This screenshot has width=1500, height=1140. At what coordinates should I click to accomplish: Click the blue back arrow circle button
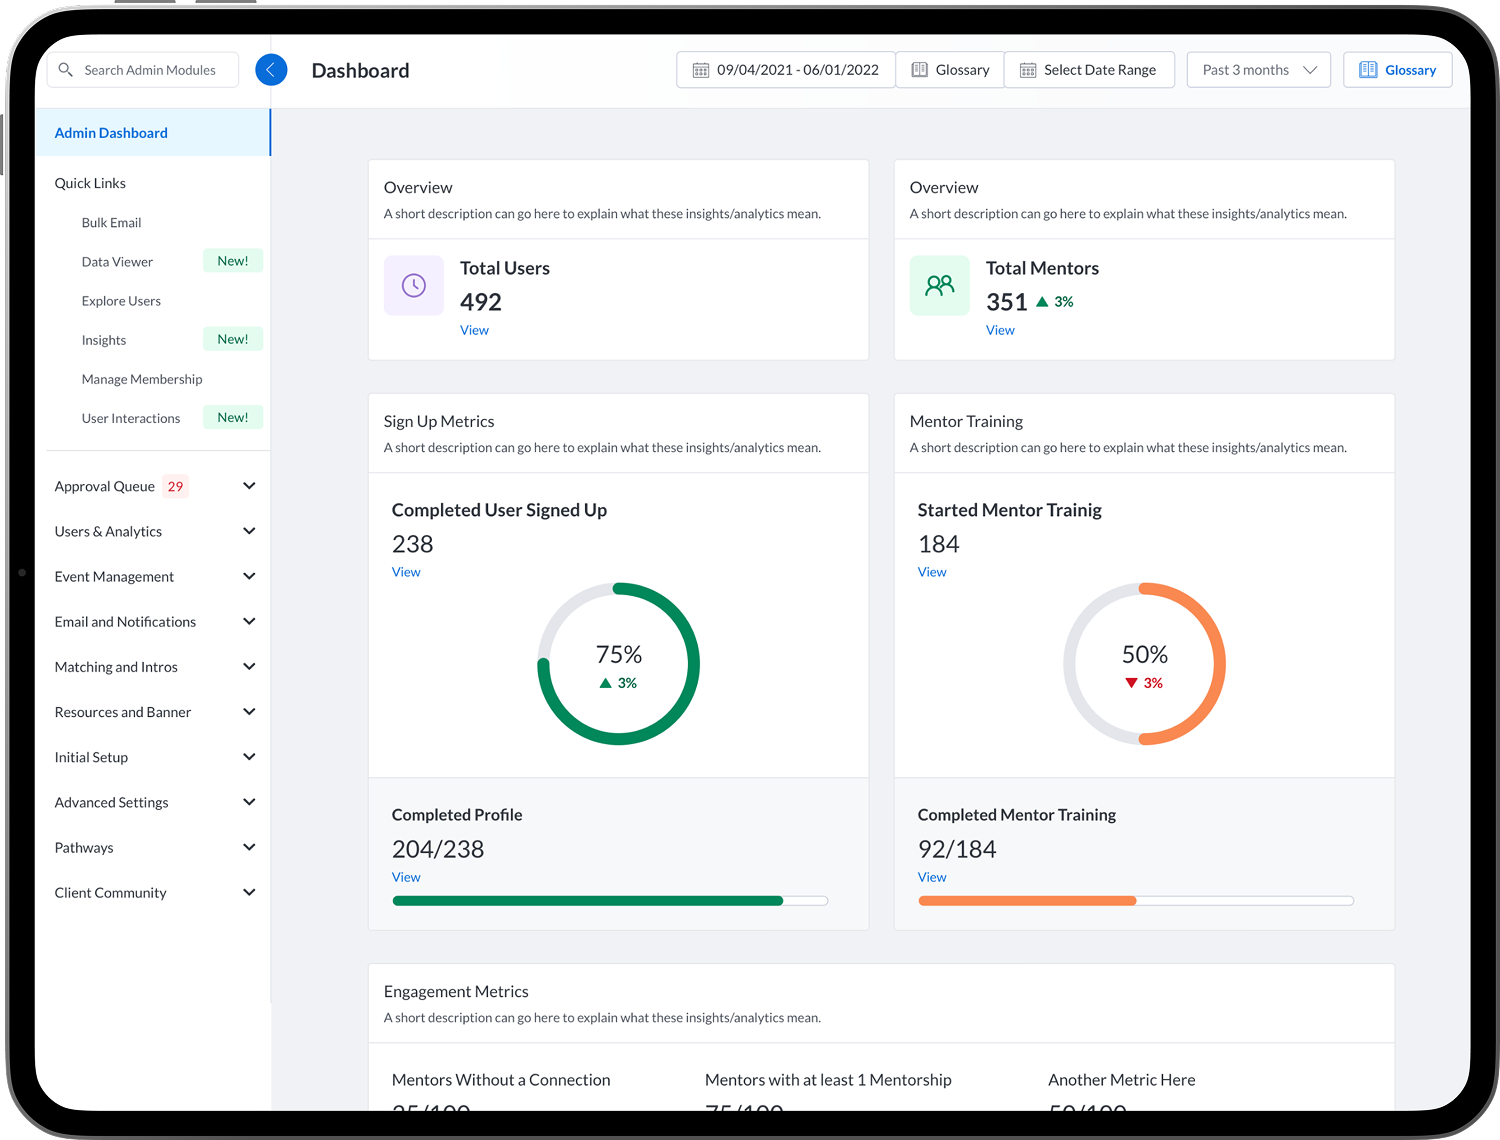(271, 70)
